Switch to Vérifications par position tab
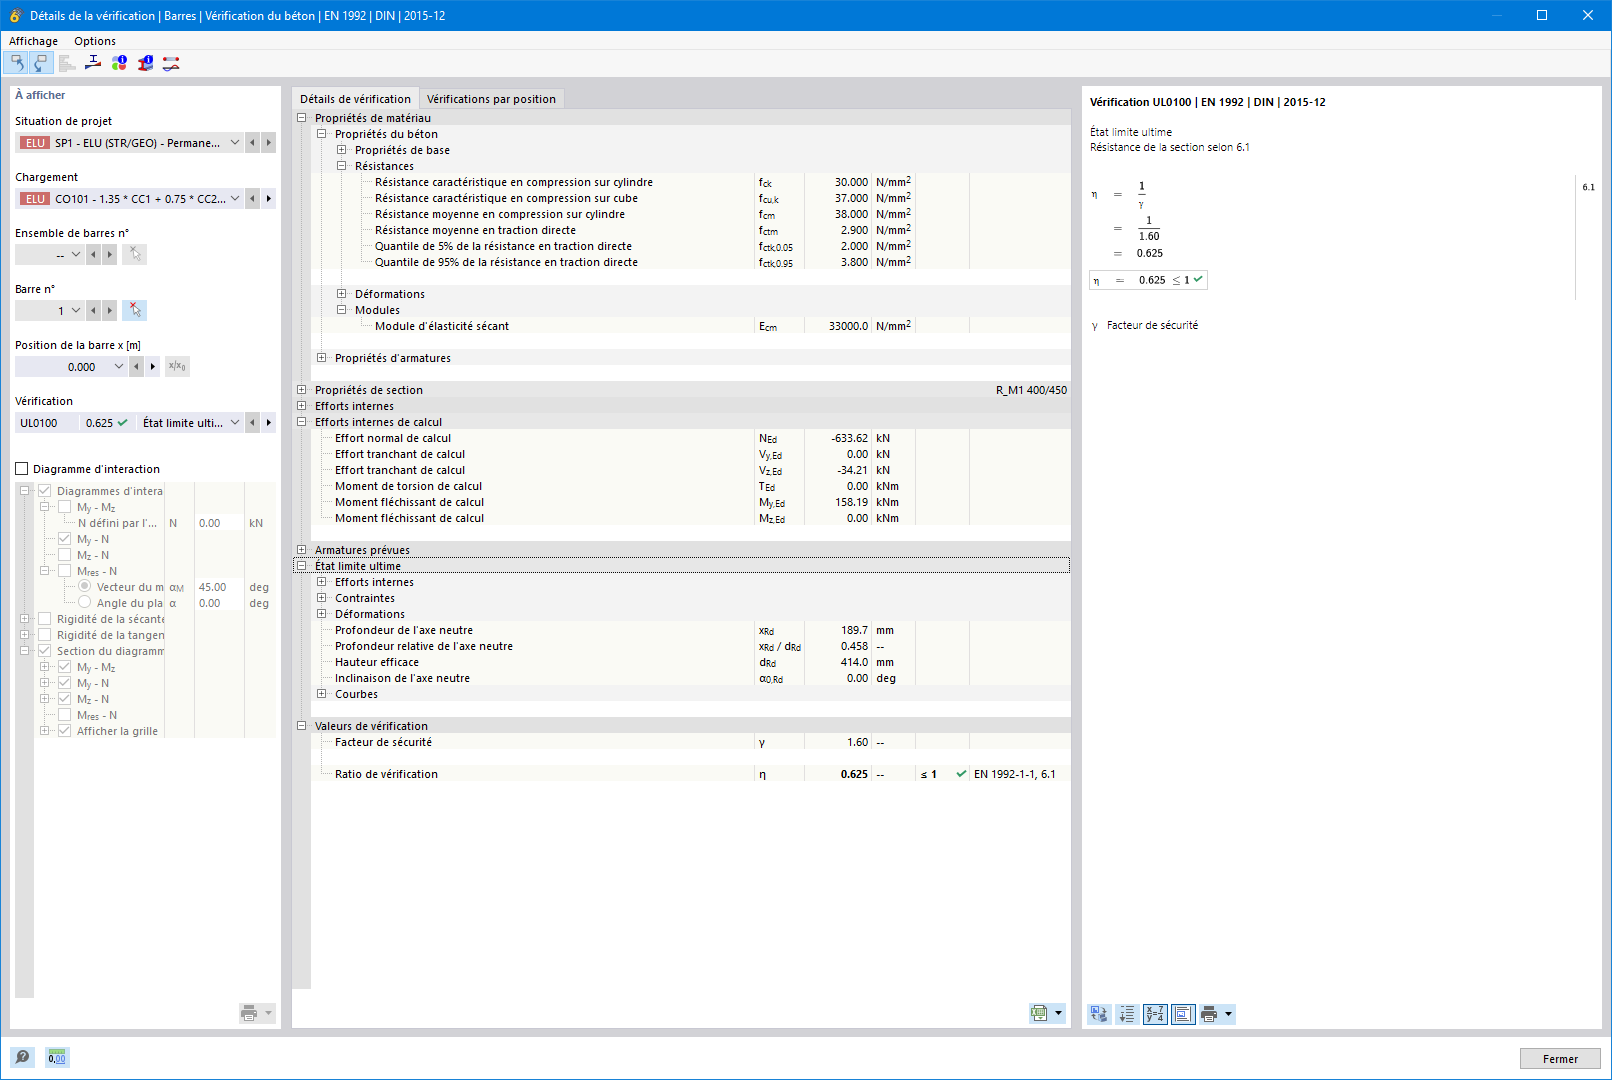Screen dimensions: 1612x1080 tap(491, 99)
